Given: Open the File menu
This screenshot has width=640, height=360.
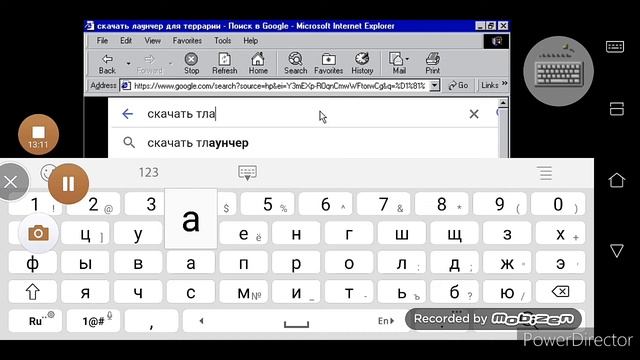Looking at the screenshot, I should (x=102, y=41).
